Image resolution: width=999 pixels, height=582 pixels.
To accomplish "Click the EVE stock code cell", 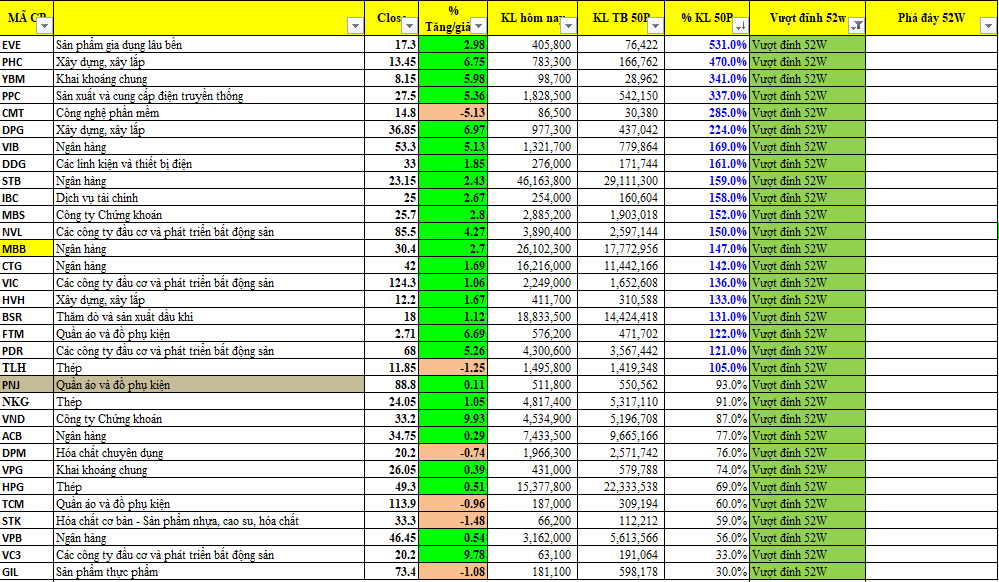I will click(x=26, y=45).
